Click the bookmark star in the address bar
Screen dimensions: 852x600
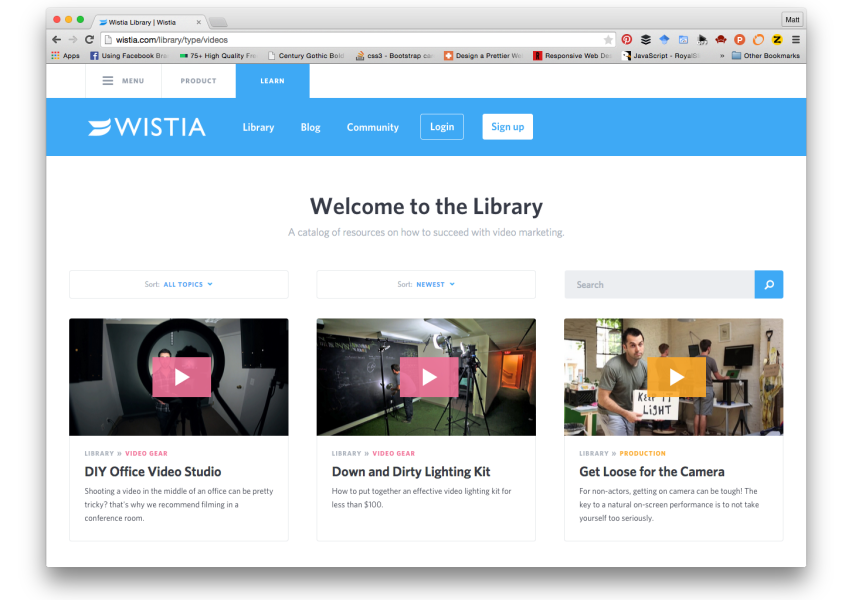(x=608, y=39)
